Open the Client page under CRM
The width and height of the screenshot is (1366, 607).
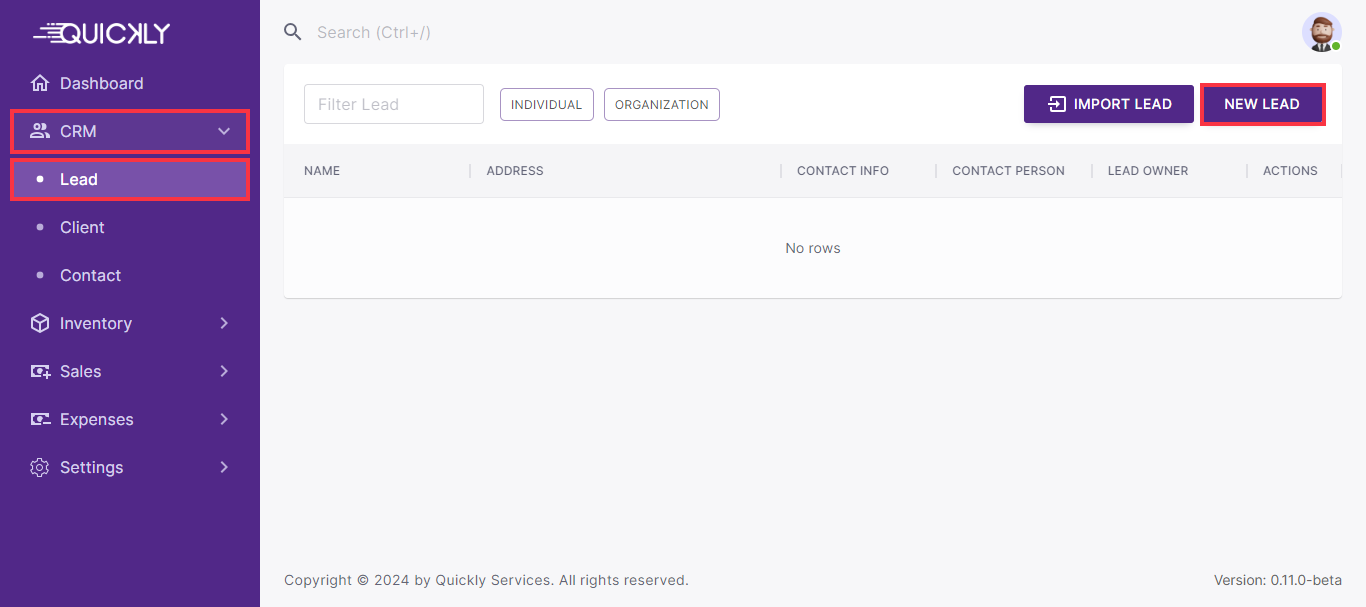tap(82, 227)
